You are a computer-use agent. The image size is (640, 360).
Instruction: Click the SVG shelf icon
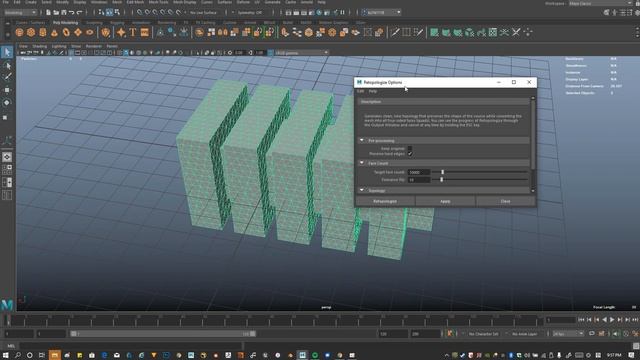[x=144, y=33]
